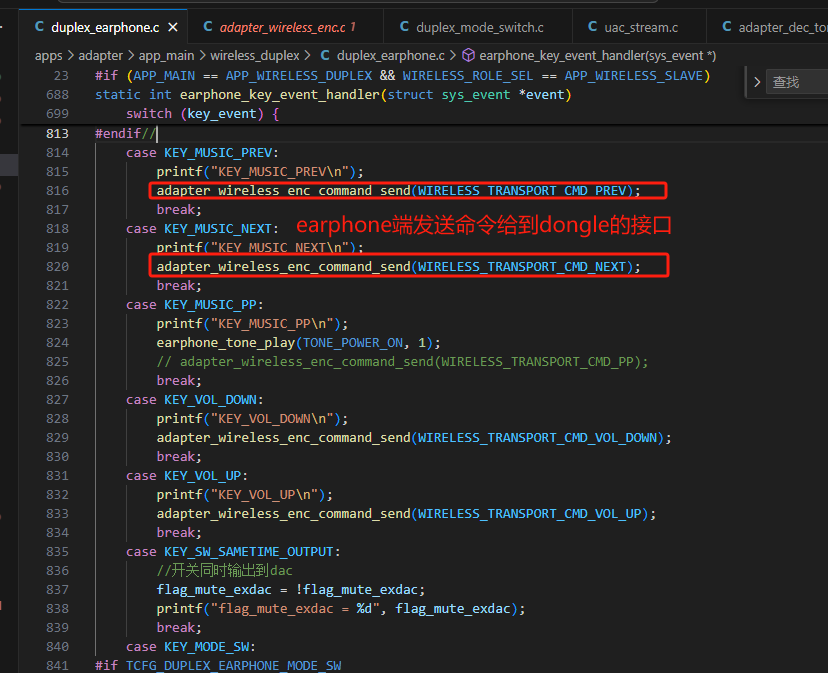Click the C file icon on duplex_mode_switch.c tab
Screen dimensions: 828x673
click(x=404, y=26)
